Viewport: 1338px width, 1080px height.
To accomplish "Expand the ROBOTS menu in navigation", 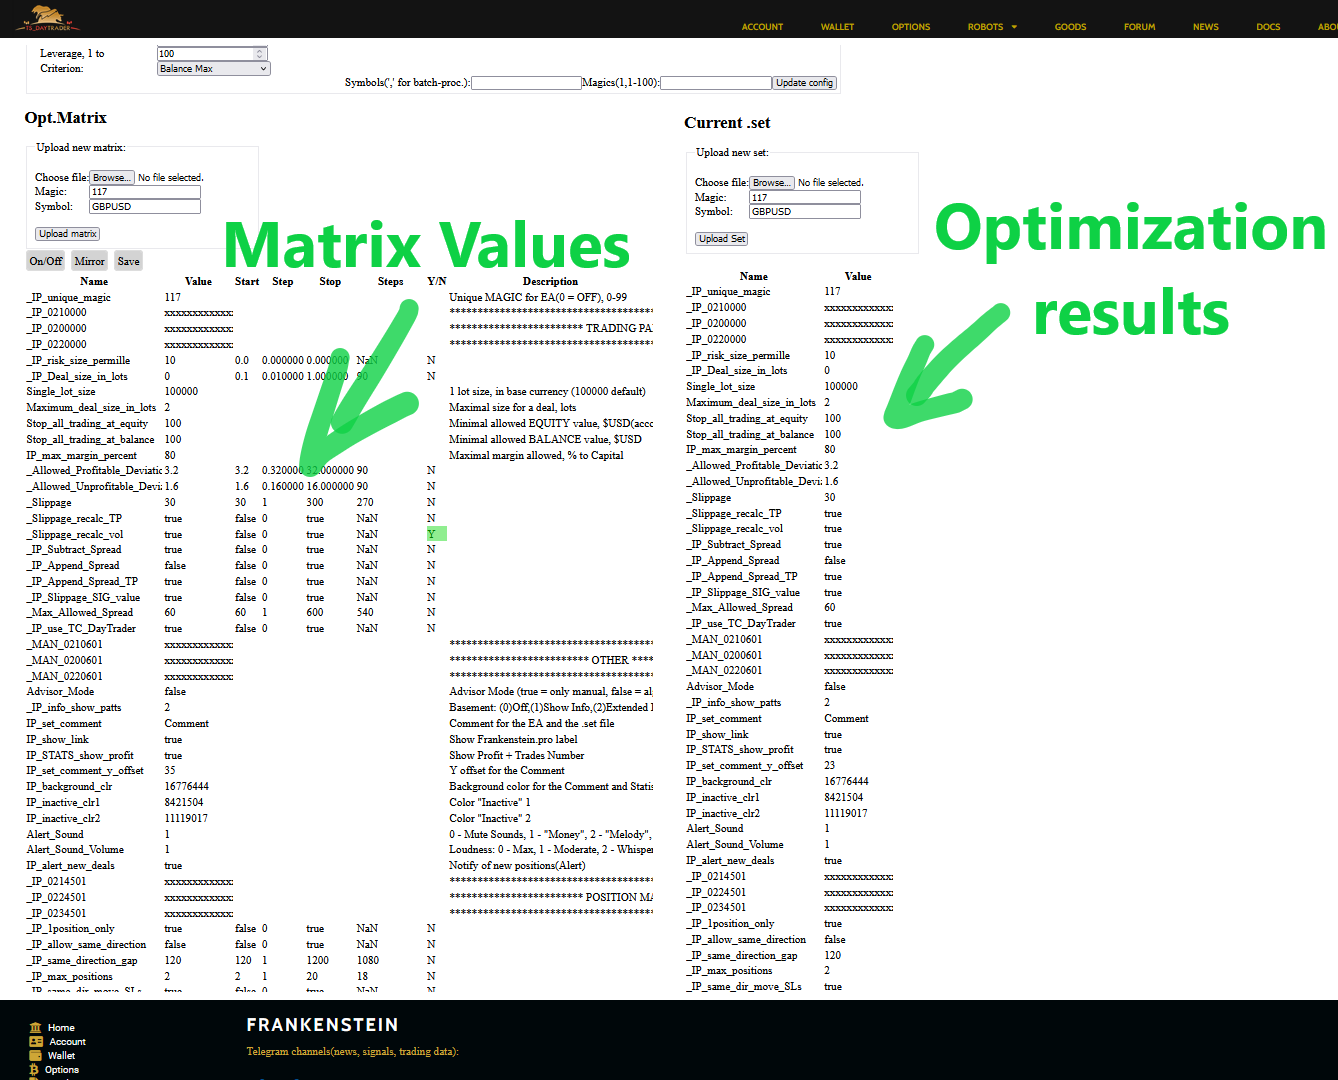I will (991, 27).
